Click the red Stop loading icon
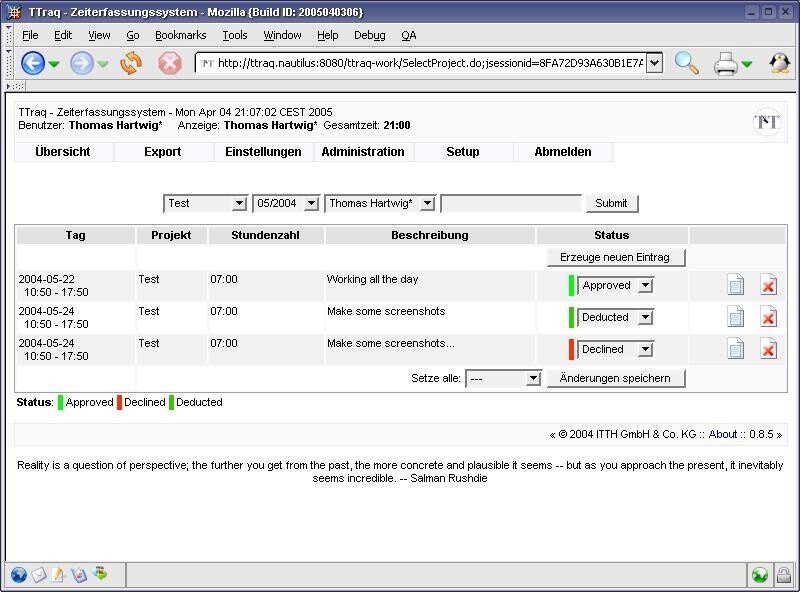 click(x=170, y=63)
